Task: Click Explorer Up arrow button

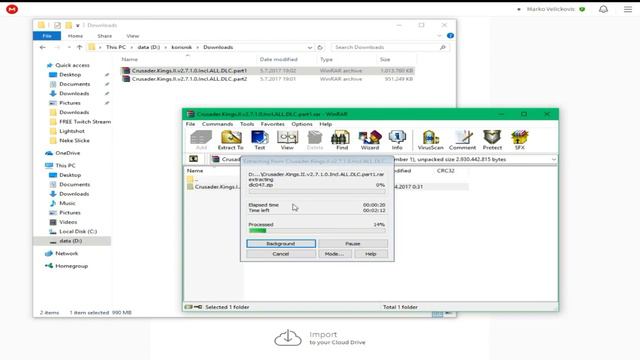Action: click(80, 47)
